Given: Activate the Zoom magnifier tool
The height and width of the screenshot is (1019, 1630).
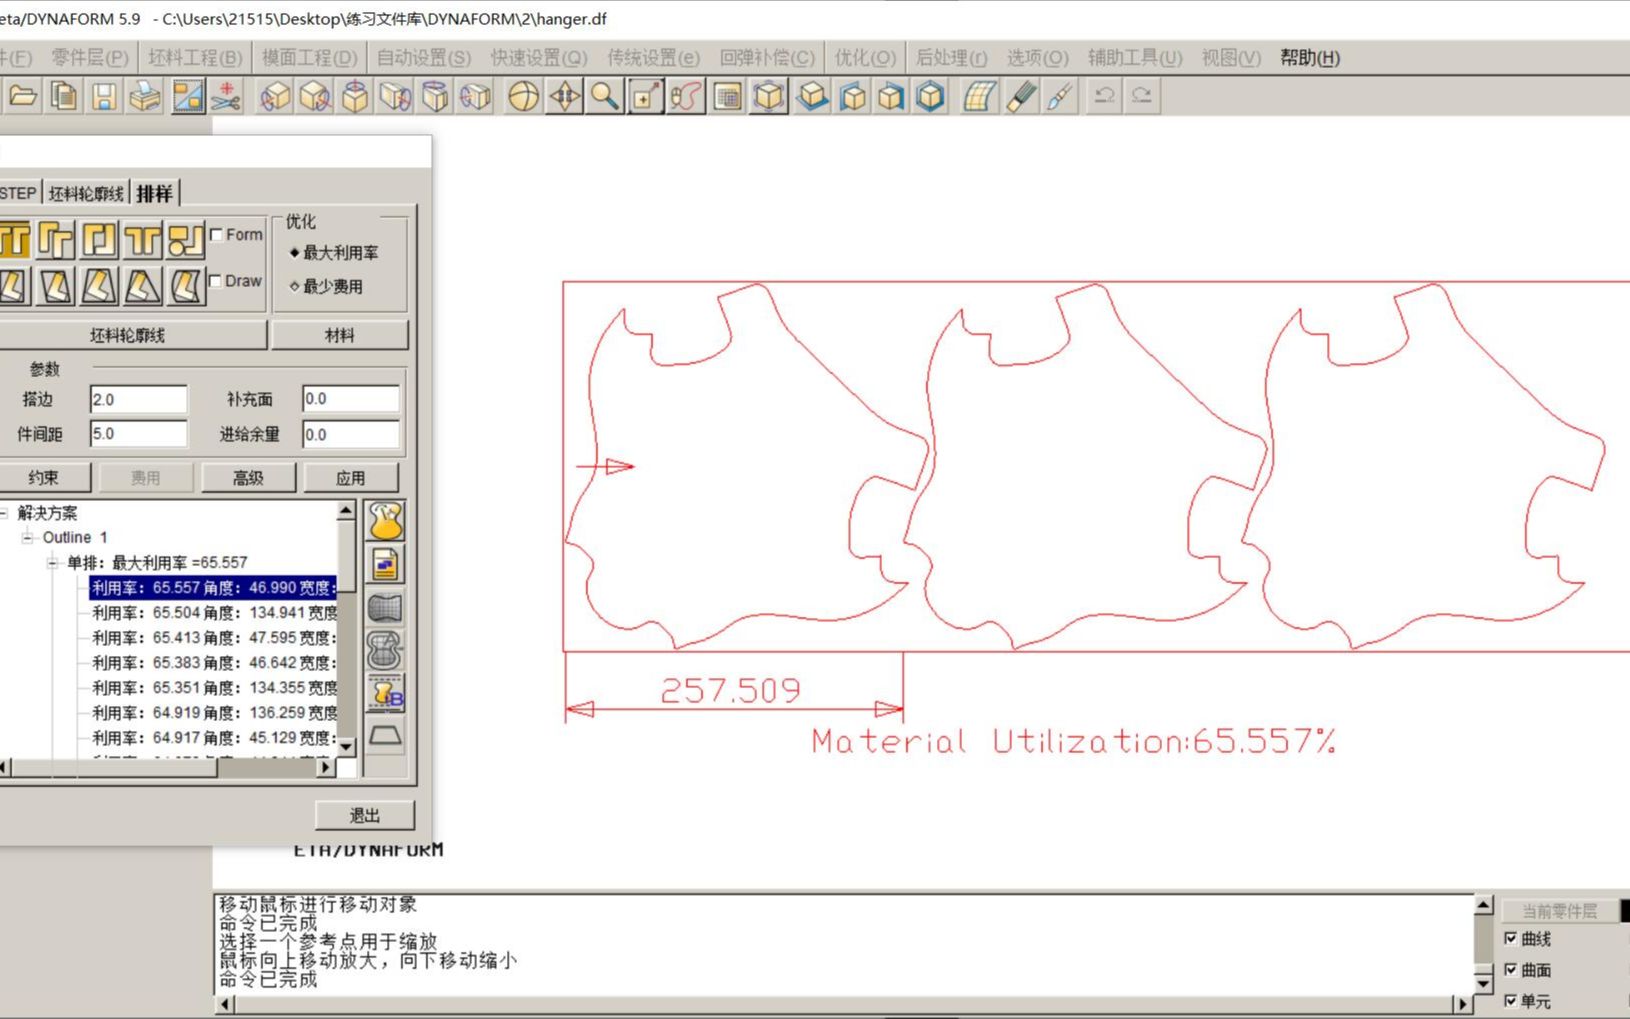Looking at the screenshot, I should tap(602, 97).
